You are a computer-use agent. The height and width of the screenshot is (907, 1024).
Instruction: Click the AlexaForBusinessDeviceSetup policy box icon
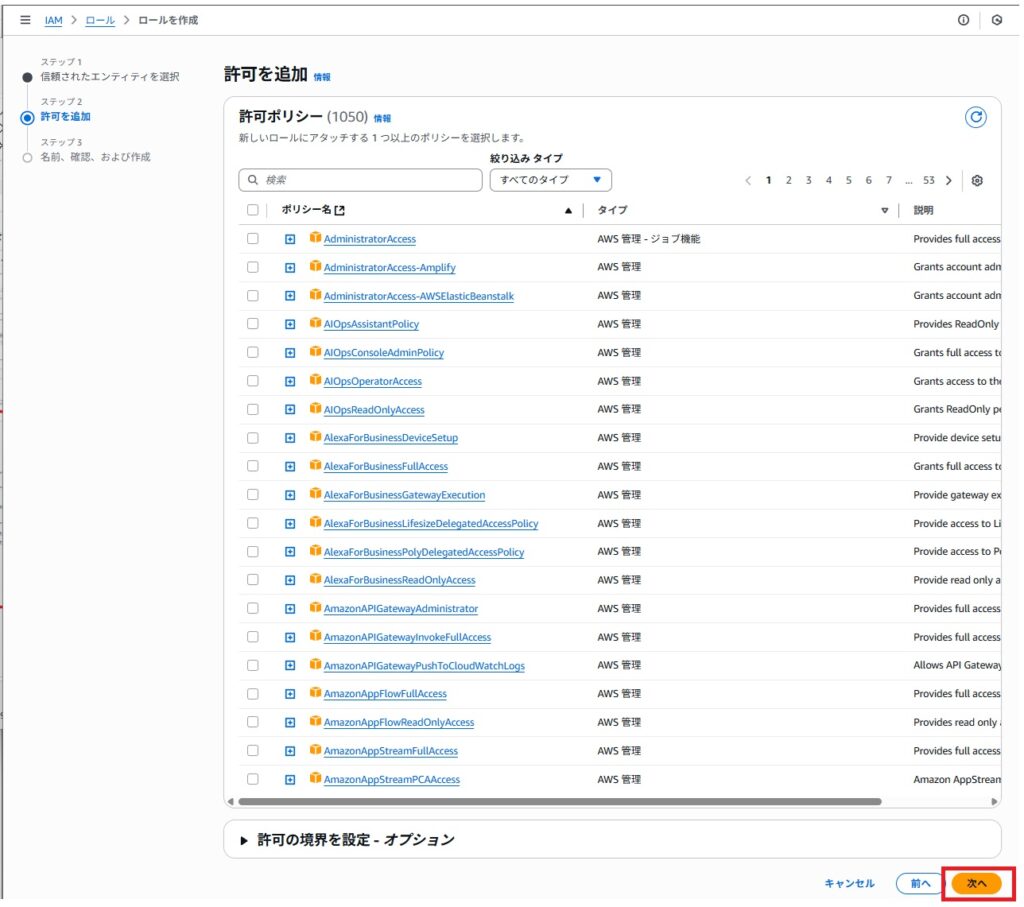coord(315,436)
